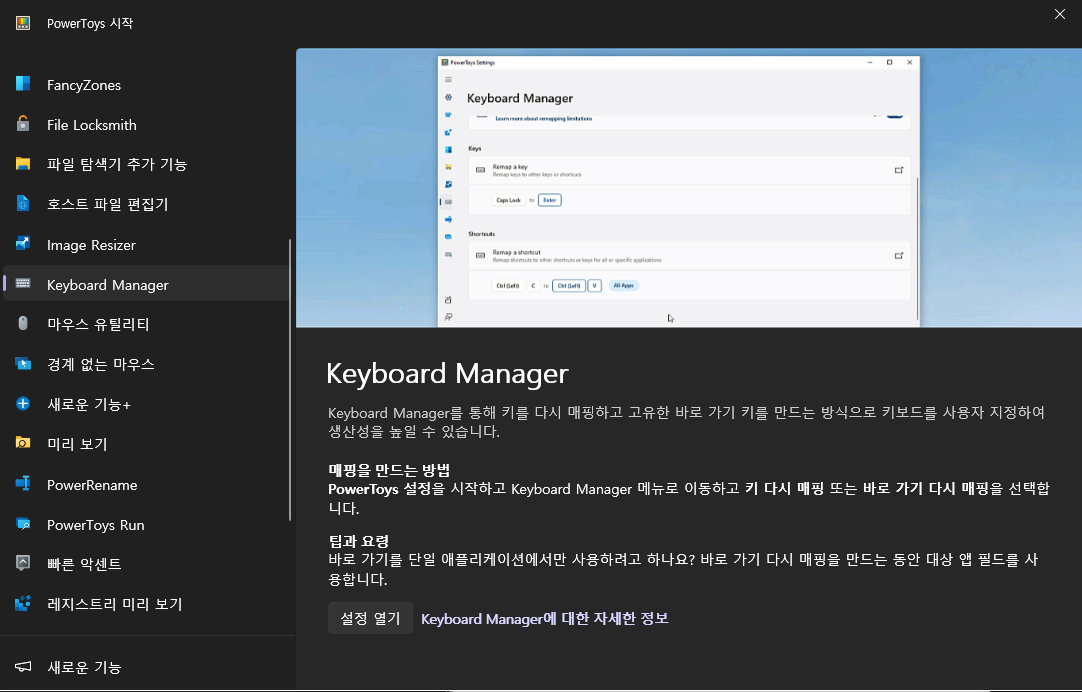
Task: Click the 호스트 파일 편집기 icon
Action: pyautogui.click(x=23, y=204)
